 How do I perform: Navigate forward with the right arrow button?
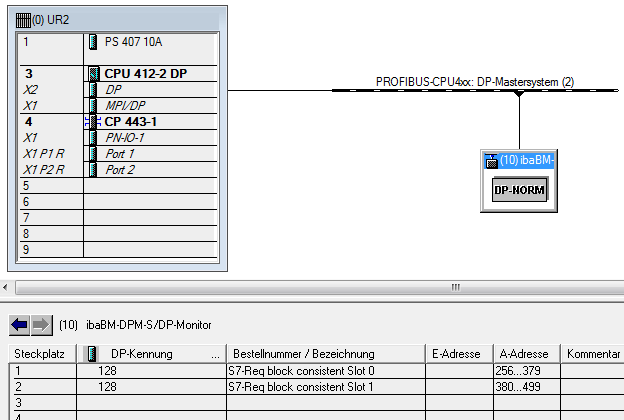41,324
